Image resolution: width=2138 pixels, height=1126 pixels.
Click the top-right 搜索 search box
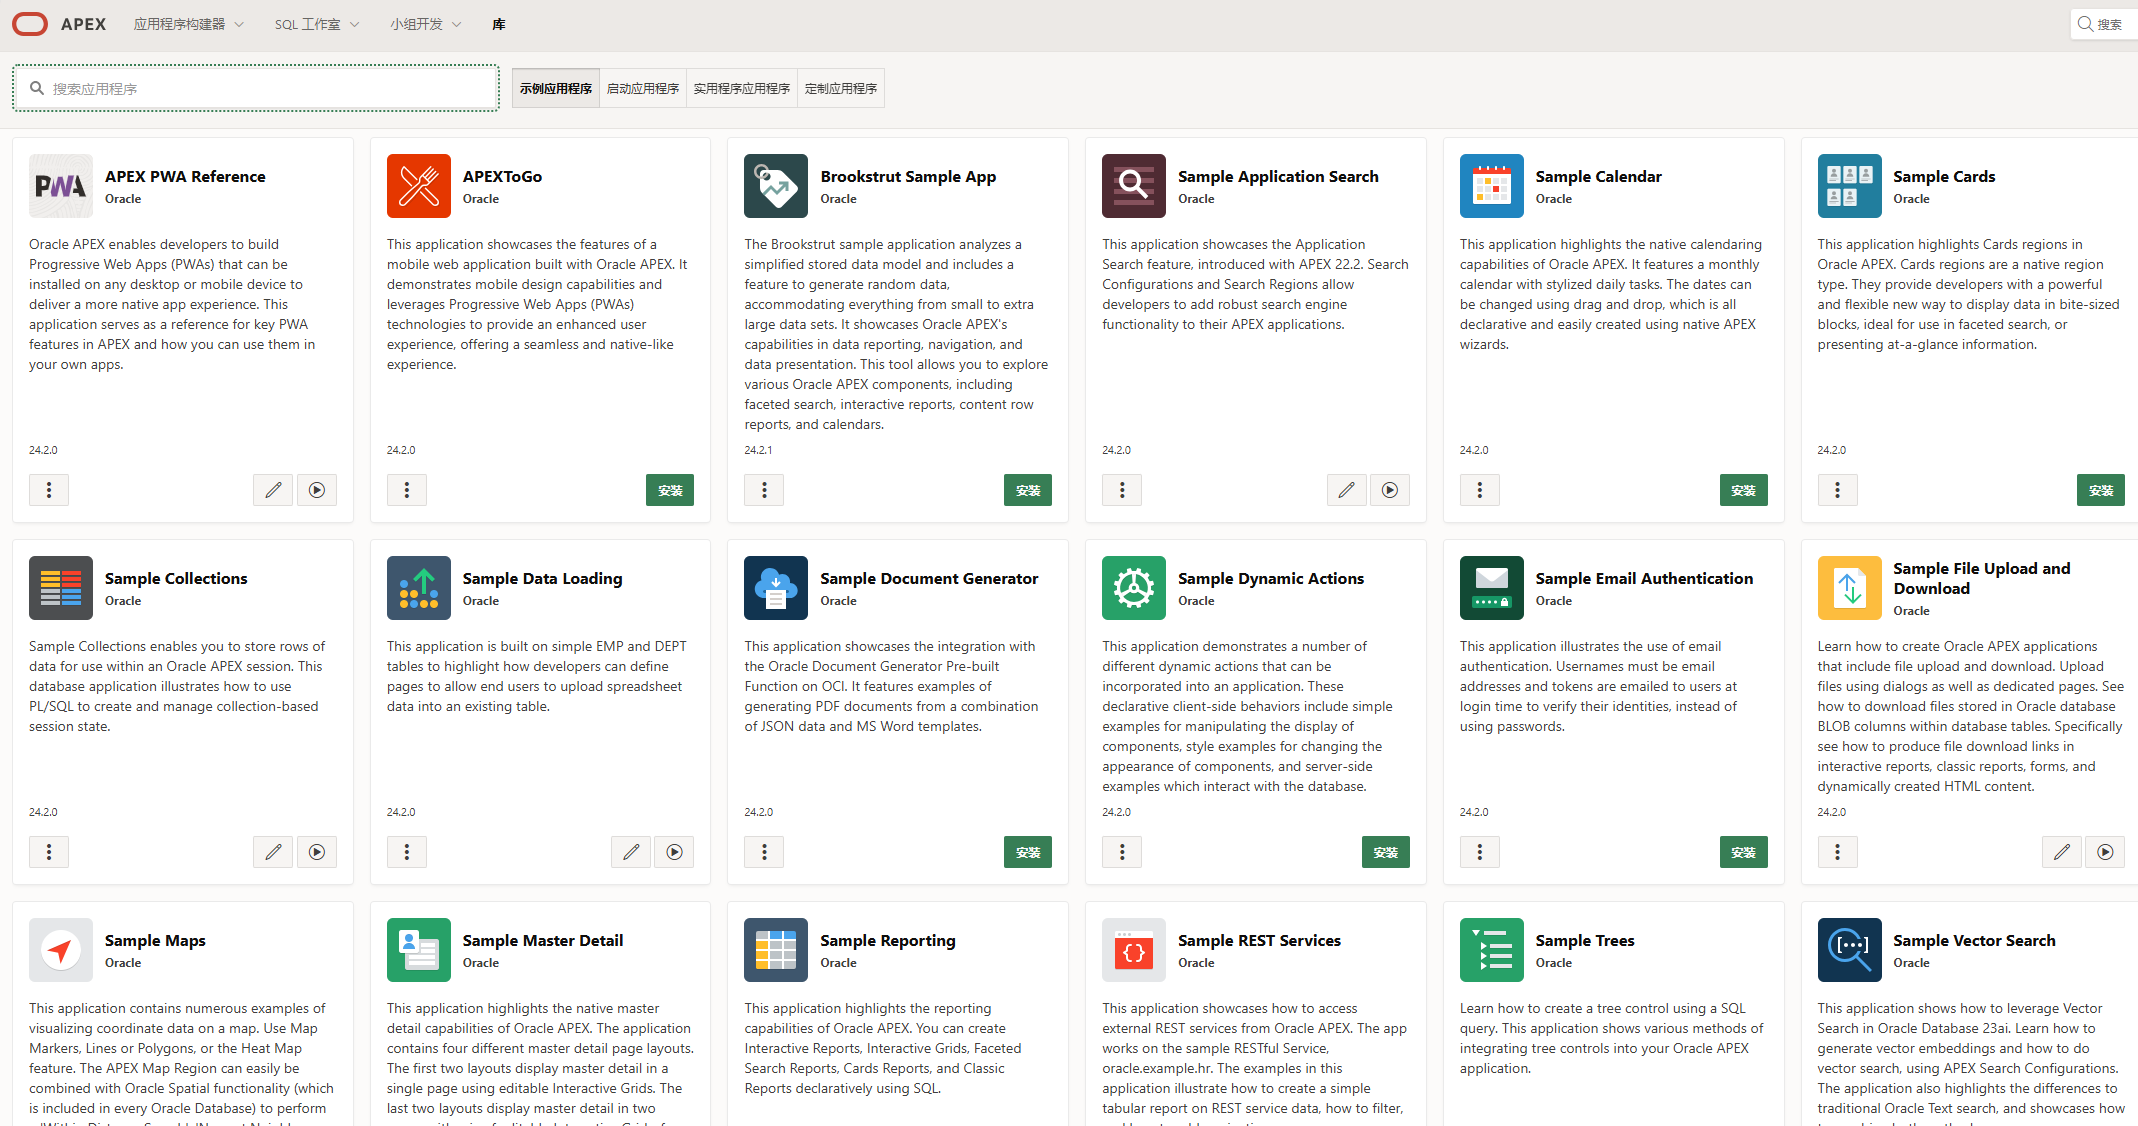2104,24
